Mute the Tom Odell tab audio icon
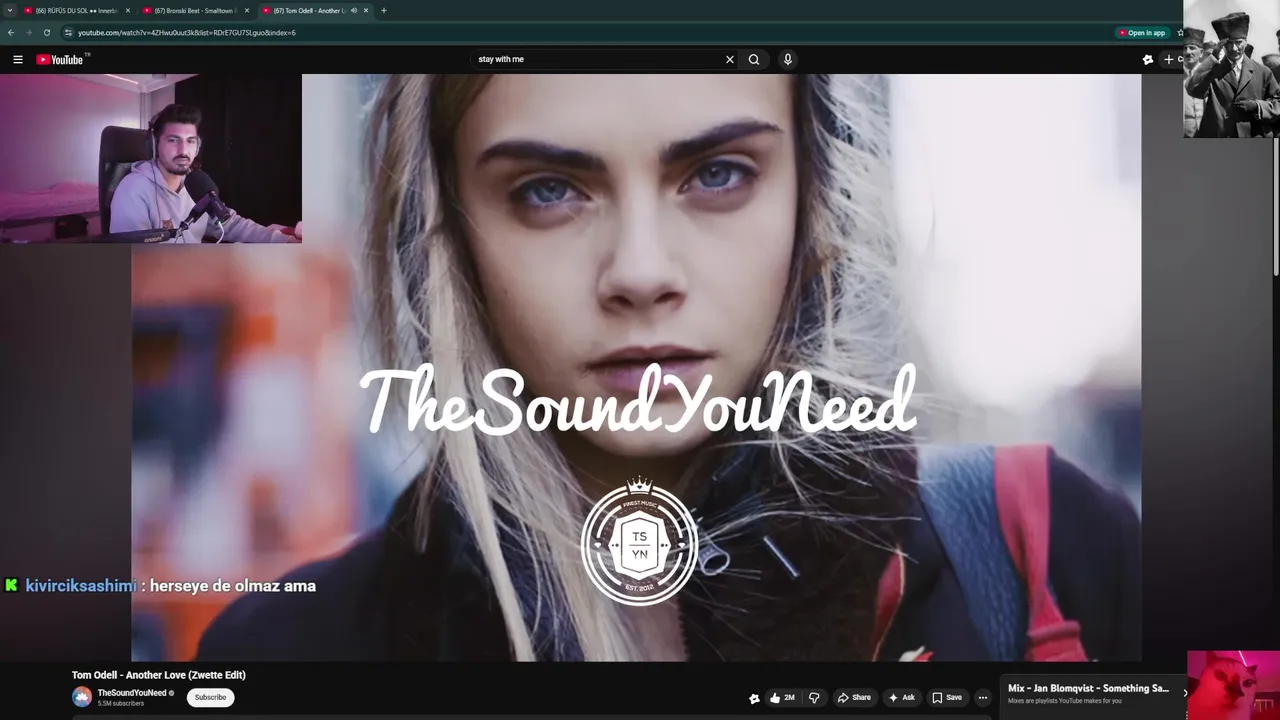This screenshot has height=720, width=1280. 354,10
